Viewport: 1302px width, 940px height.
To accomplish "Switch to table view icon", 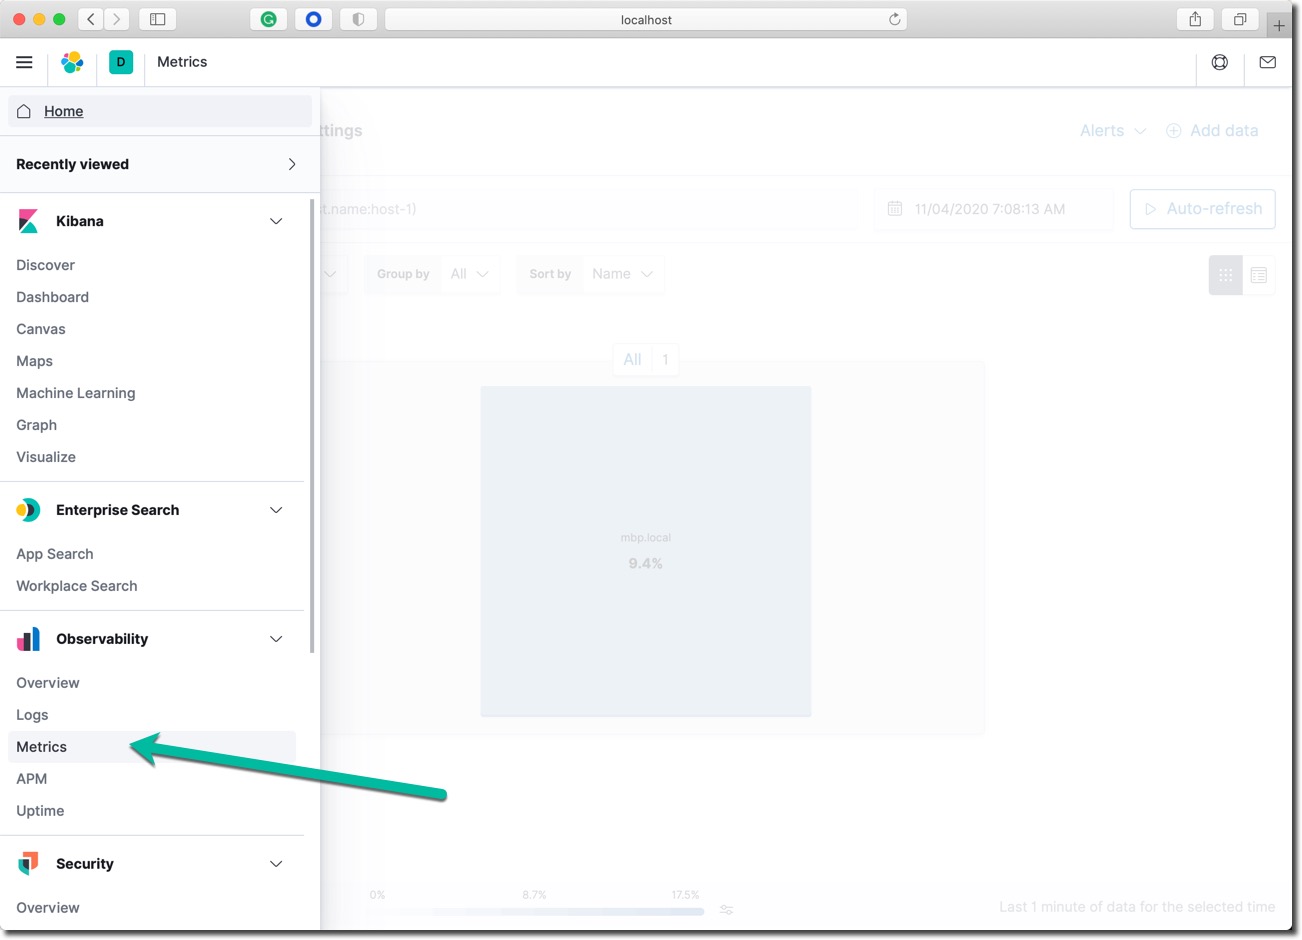I will 1259,275.
